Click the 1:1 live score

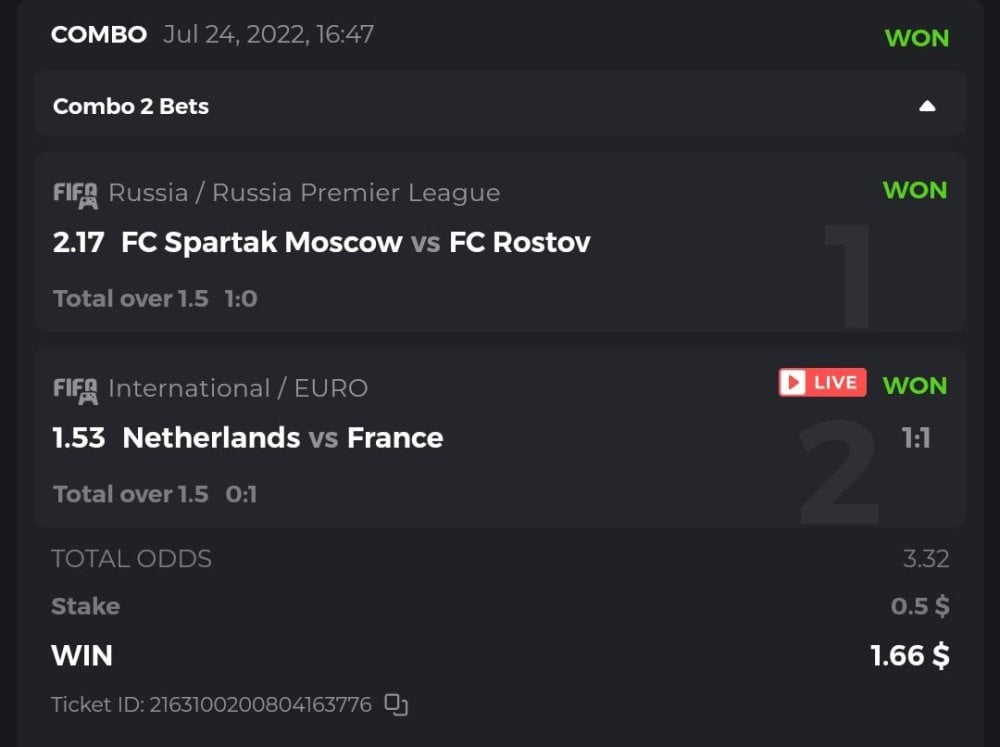[x=916, y=438]
